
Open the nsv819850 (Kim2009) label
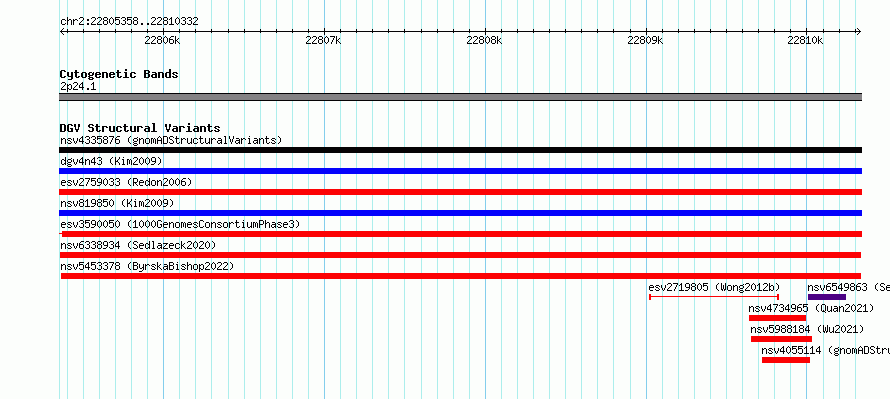pyautogui.click(x=117, y=203)
